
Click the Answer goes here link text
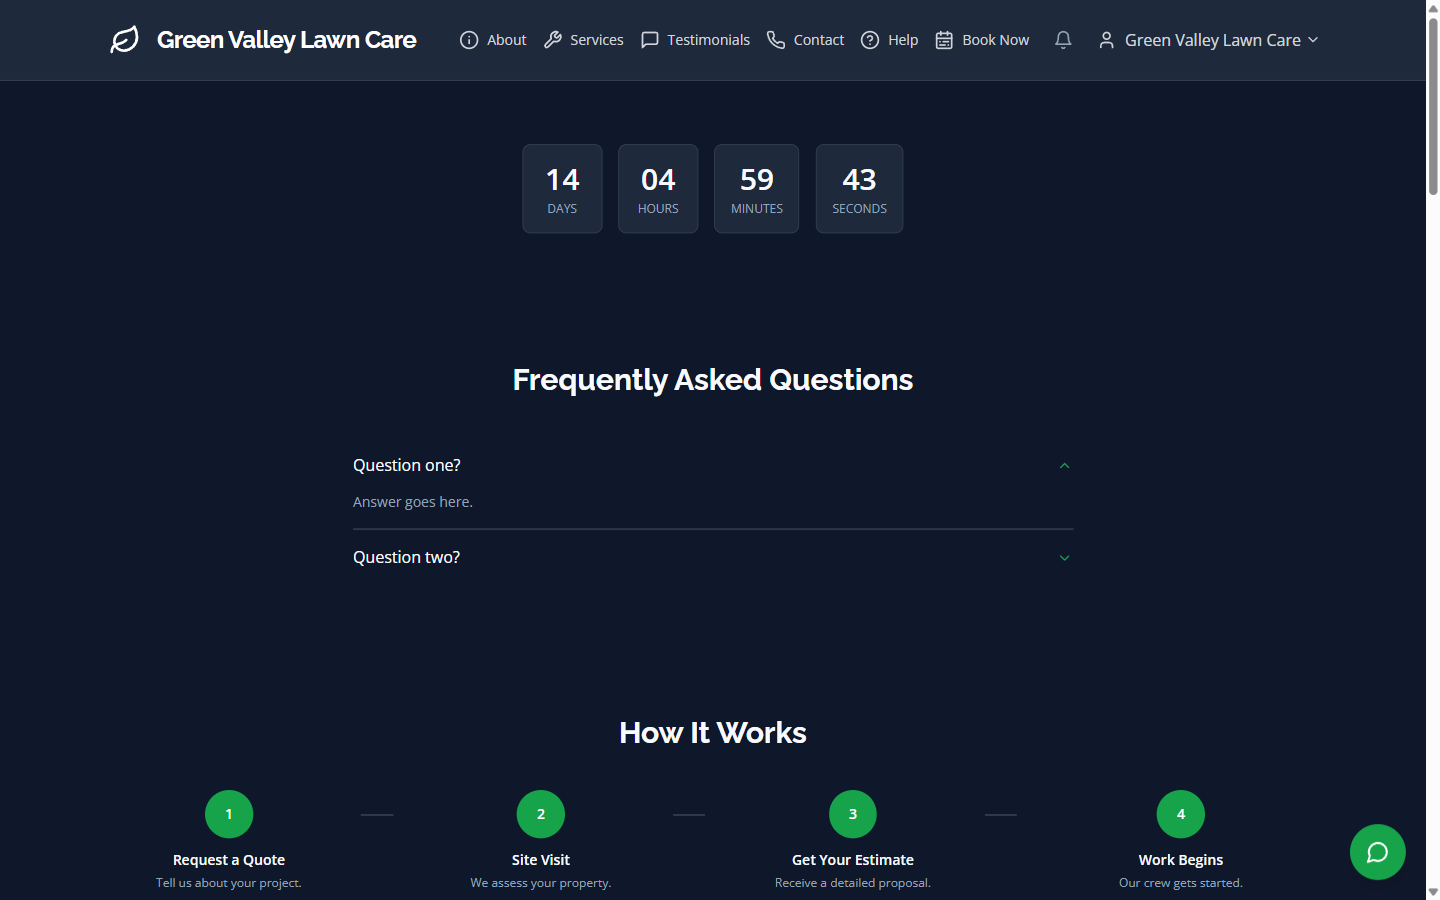click(x=412, y=501)
